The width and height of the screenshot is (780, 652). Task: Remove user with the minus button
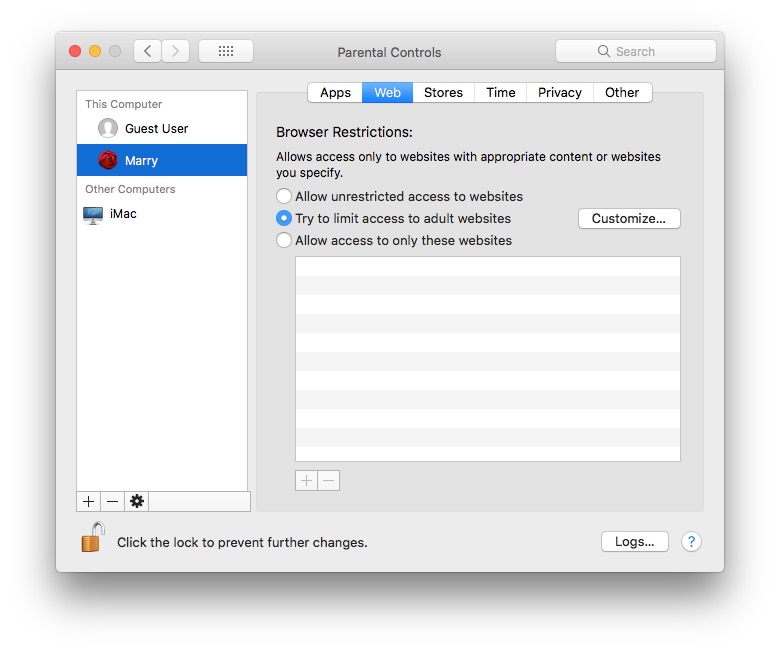[x=113, y=501]
